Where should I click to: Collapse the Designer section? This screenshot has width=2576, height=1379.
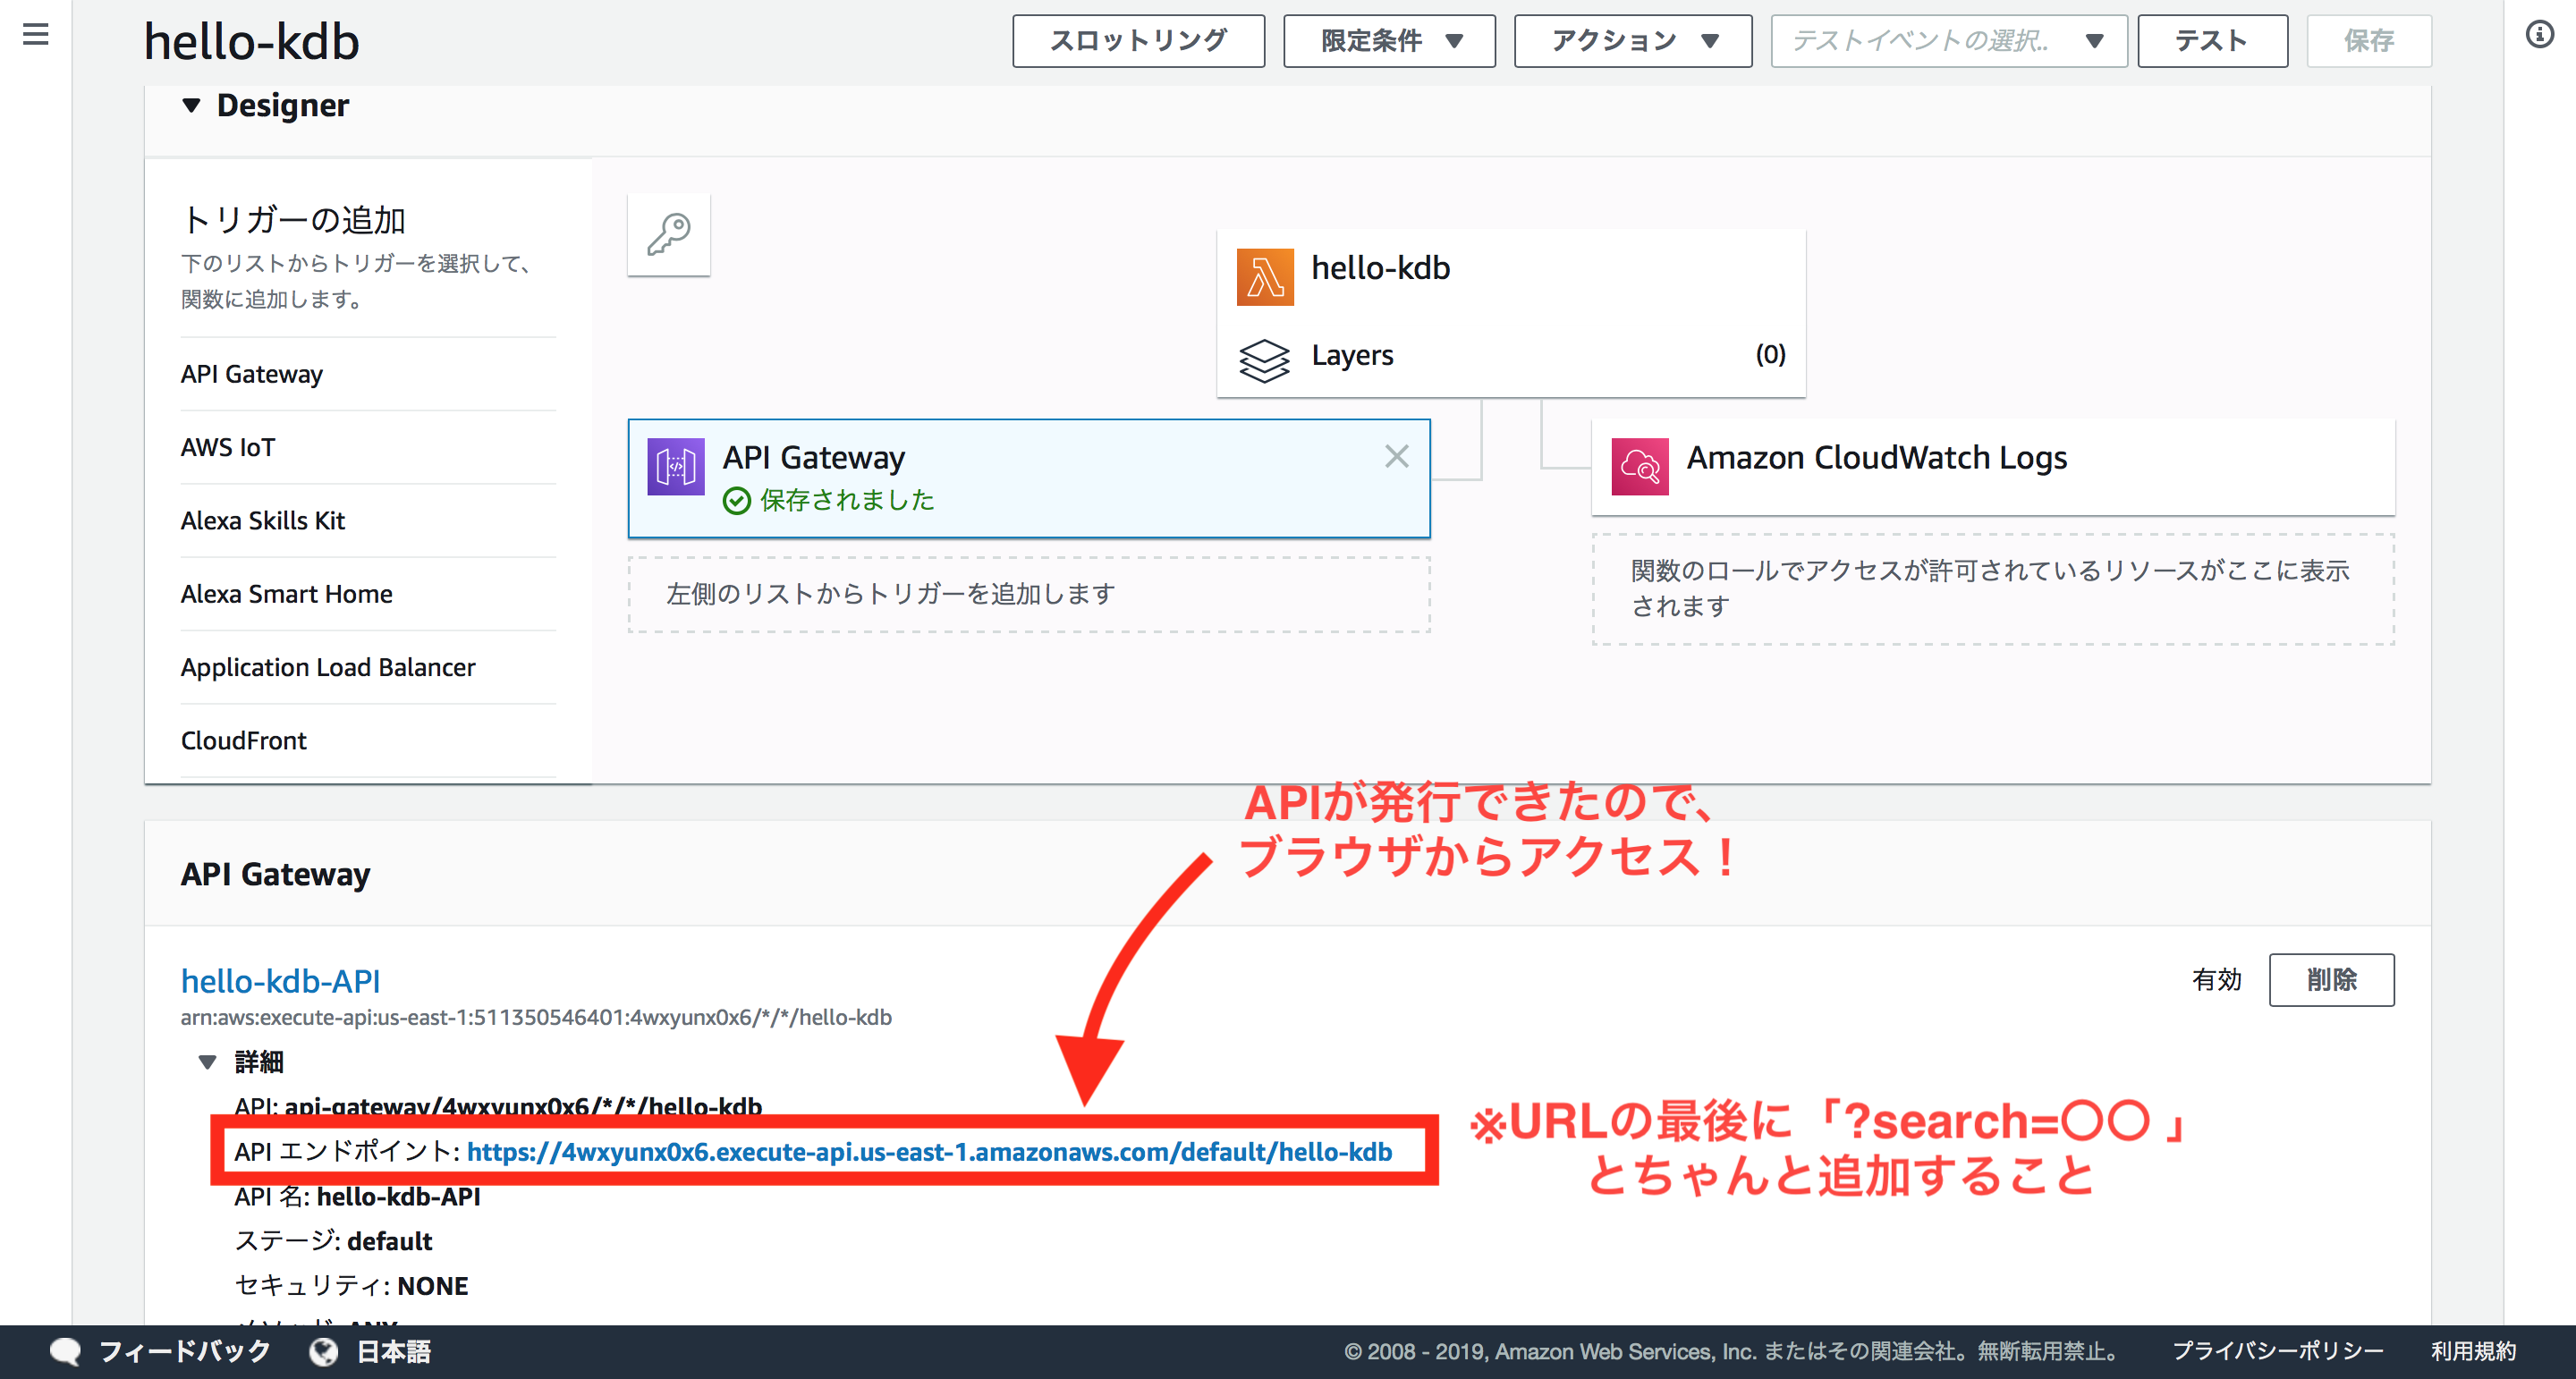191,105
